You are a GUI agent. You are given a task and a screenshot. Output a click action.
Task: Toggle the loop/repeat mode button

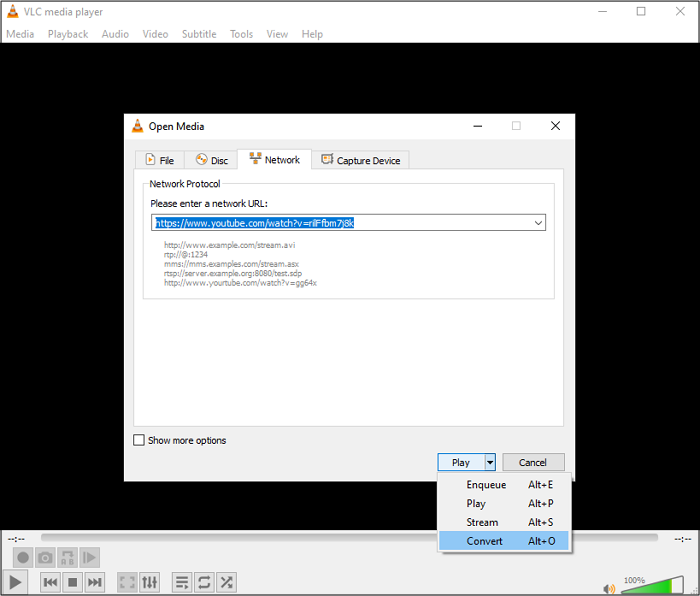[x=204, y=582]
